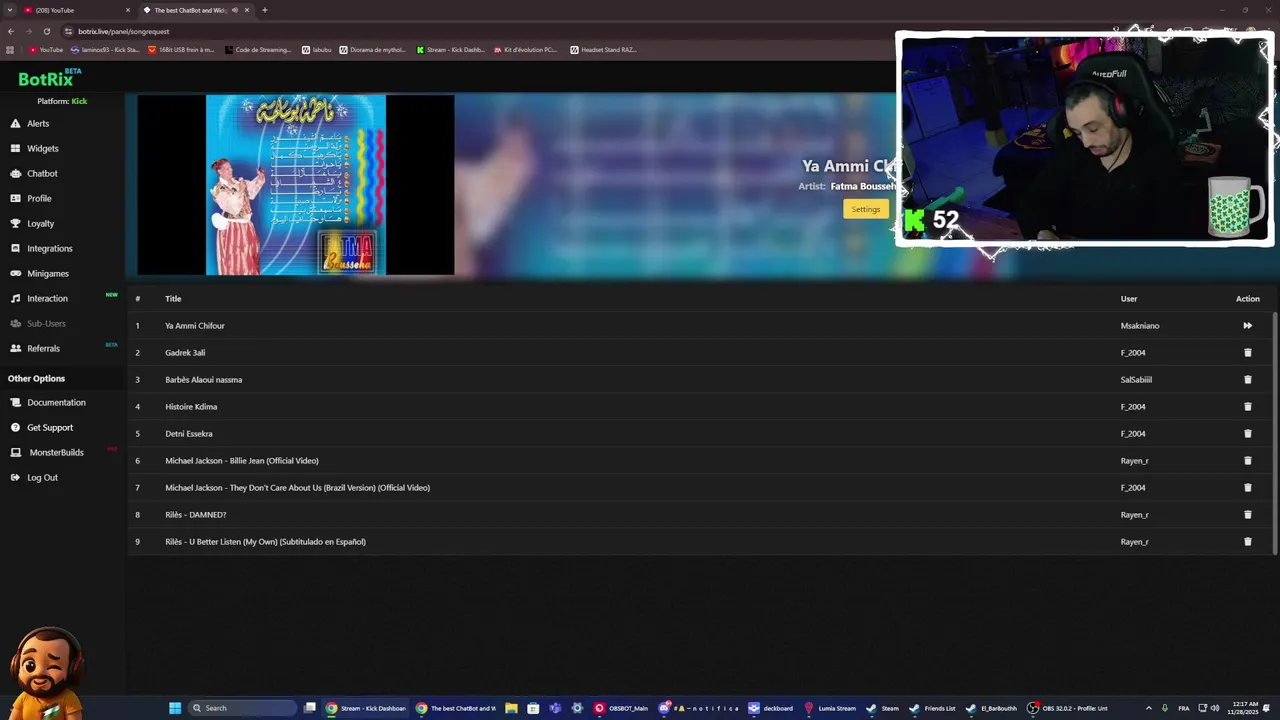1280x720 pixels.
Task: Go back in browser
Action: click(10, 31)
